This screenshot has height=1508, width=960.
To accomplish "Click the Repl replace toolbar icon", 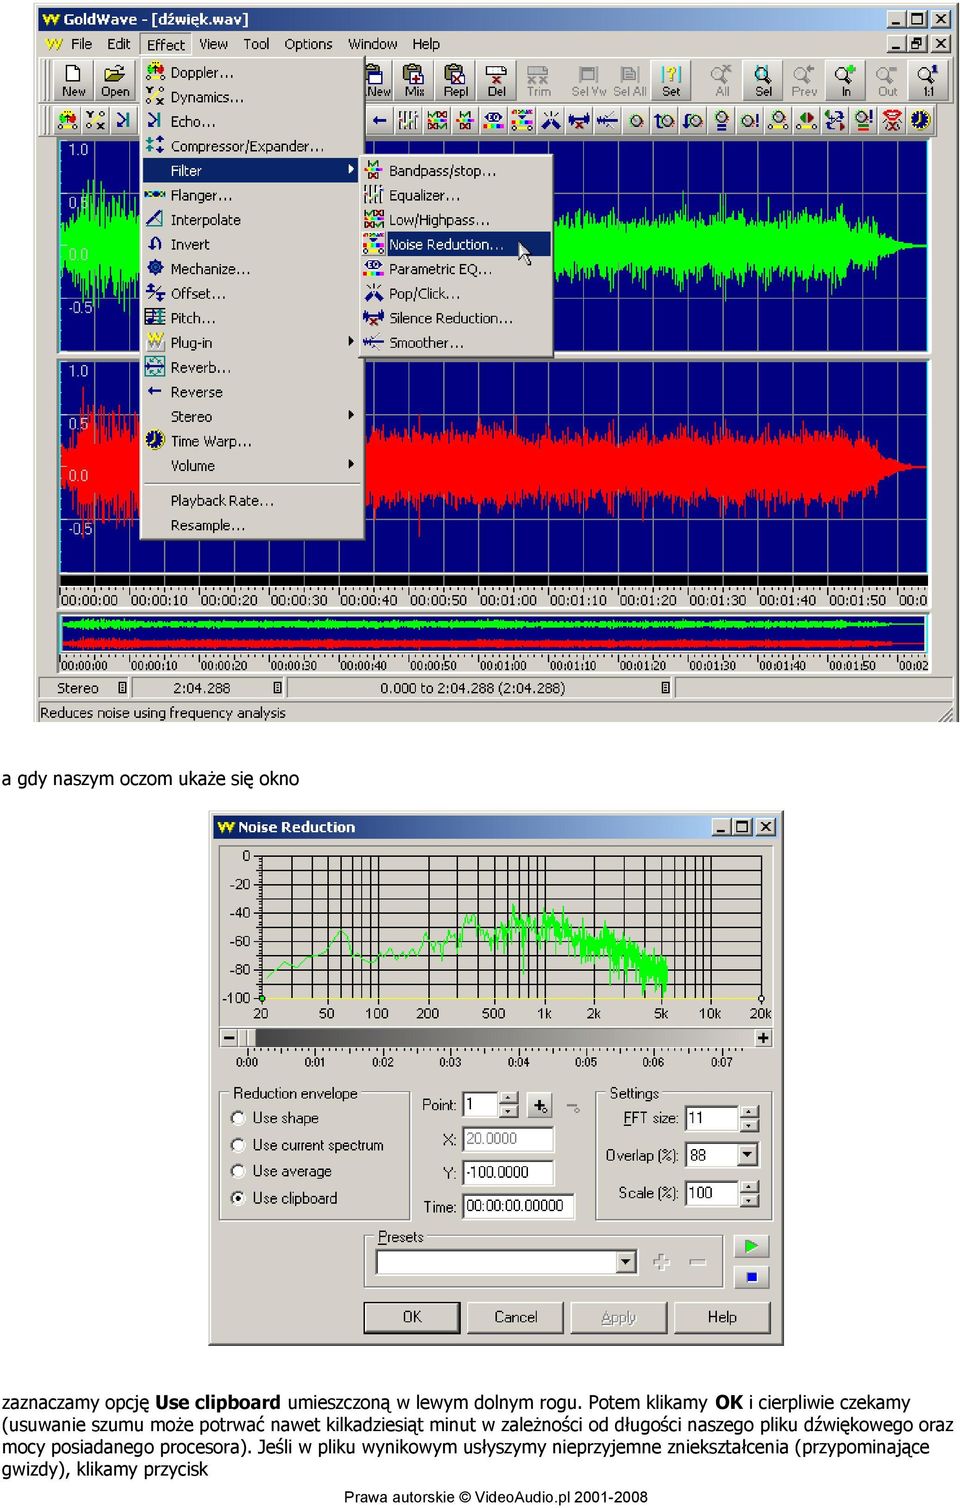I will pyautogui.click(x=455, y=79).
